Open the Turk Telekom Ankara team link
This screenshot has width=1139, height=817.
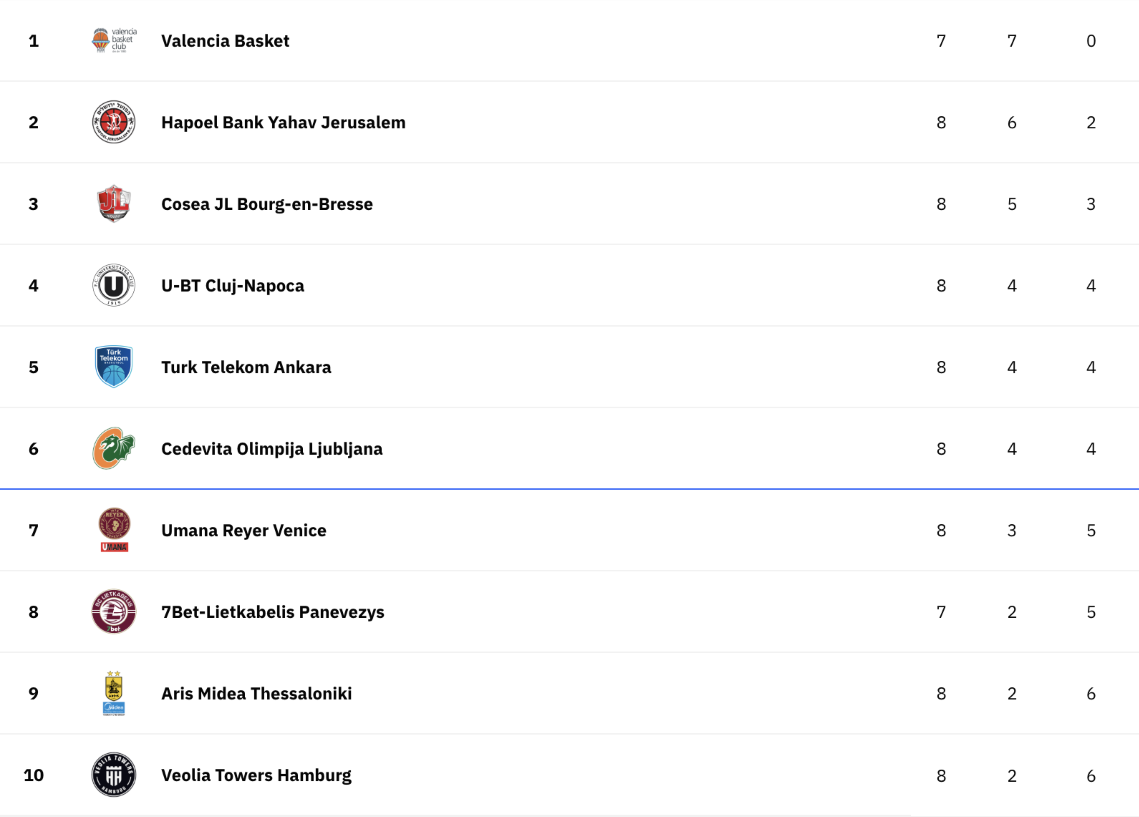(x=246, y=367)
